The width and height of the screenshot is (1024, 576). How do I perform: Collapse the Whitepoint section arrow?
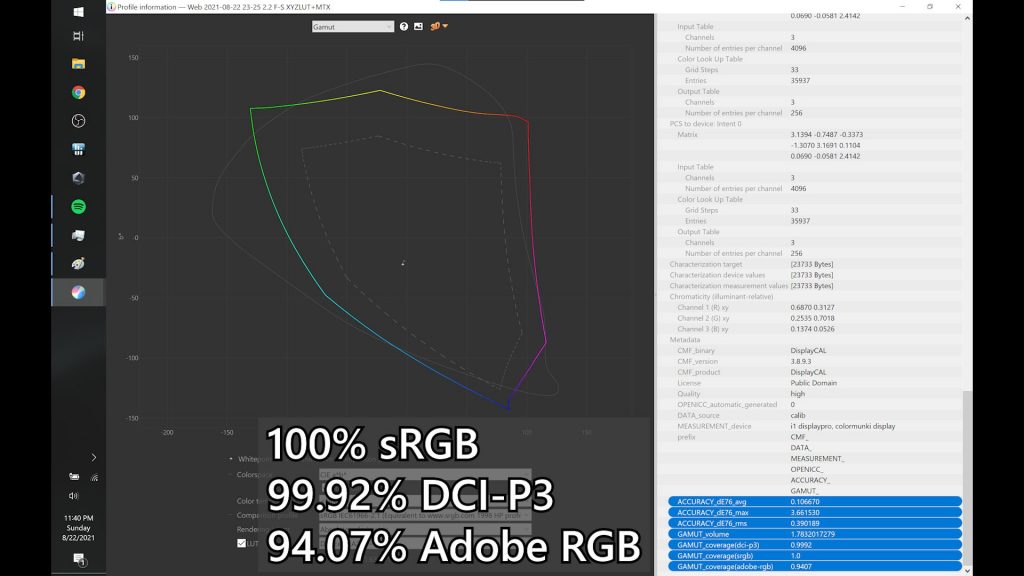coord(231,458)
